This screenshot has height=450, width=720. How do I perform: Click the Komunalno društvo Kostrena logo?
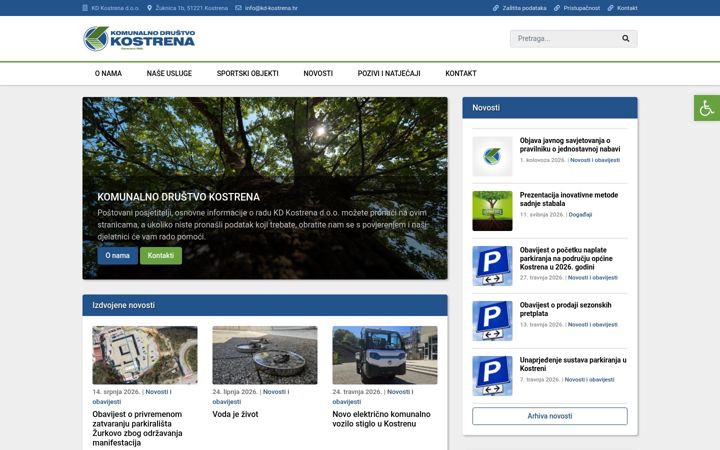(x=139, y=39)
